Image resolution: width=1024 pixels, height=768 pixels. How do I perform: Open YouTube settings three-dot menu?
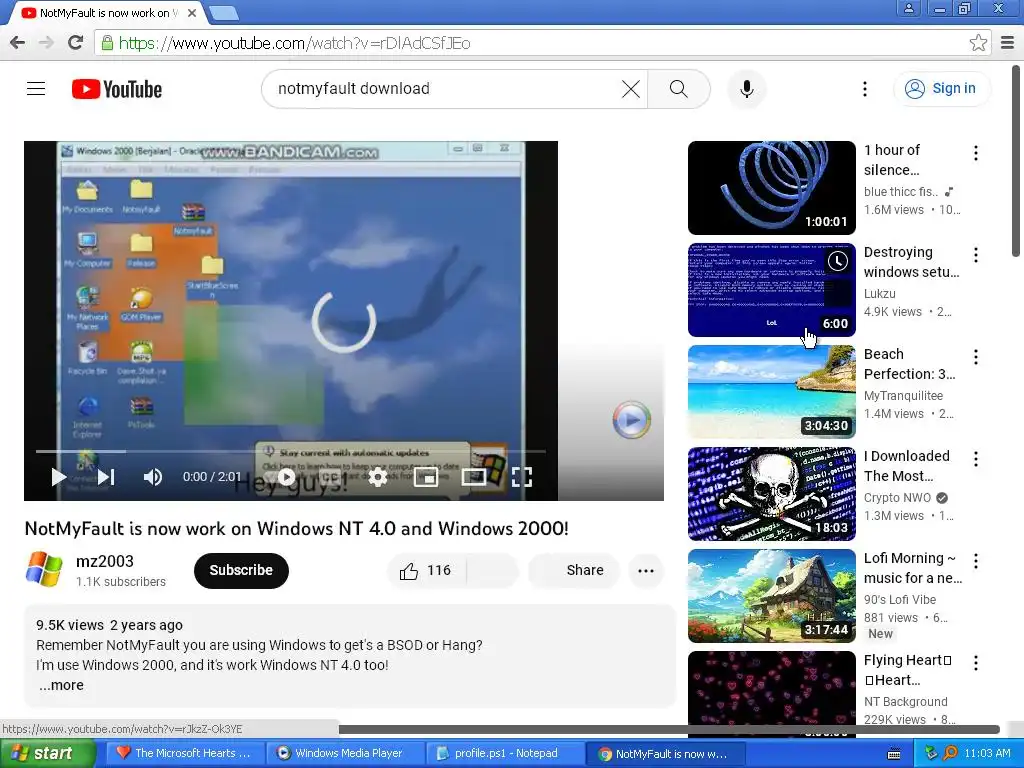[865, 89]
